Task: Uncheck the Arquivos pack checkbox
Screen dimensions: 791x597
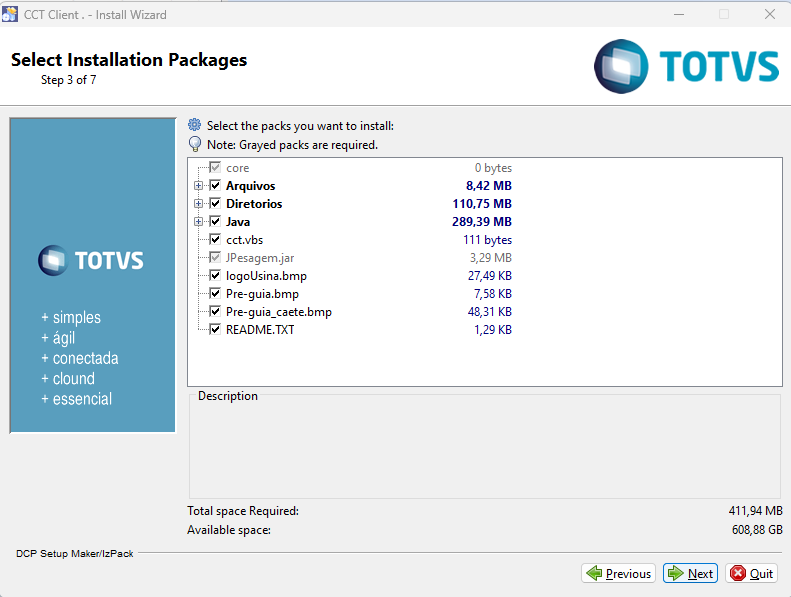Action: pyautogui.click(x=215, y=185)
